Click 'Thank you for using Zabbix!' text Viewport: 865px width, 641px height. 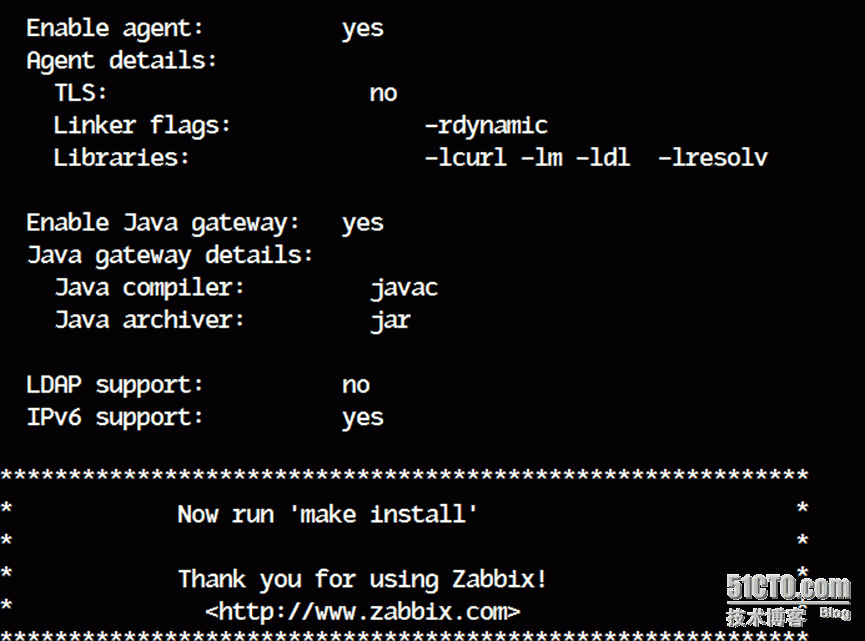tap(362, 579)
